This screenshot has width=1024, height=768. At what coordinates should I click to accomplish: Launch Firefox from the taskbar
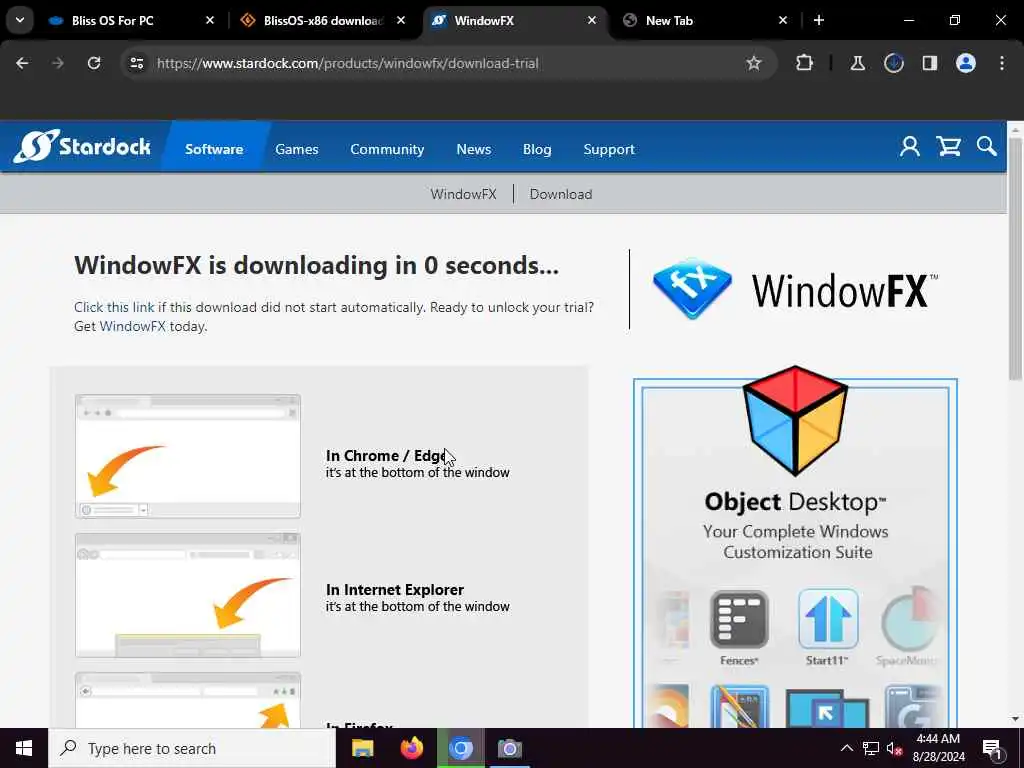(411, 748)
